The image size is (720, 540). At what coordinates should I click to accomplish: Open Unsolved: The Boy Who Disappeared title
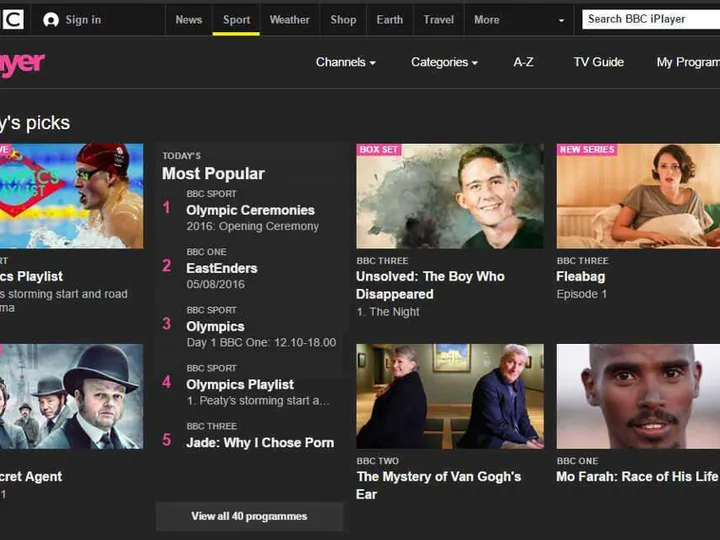coord(430,285)
